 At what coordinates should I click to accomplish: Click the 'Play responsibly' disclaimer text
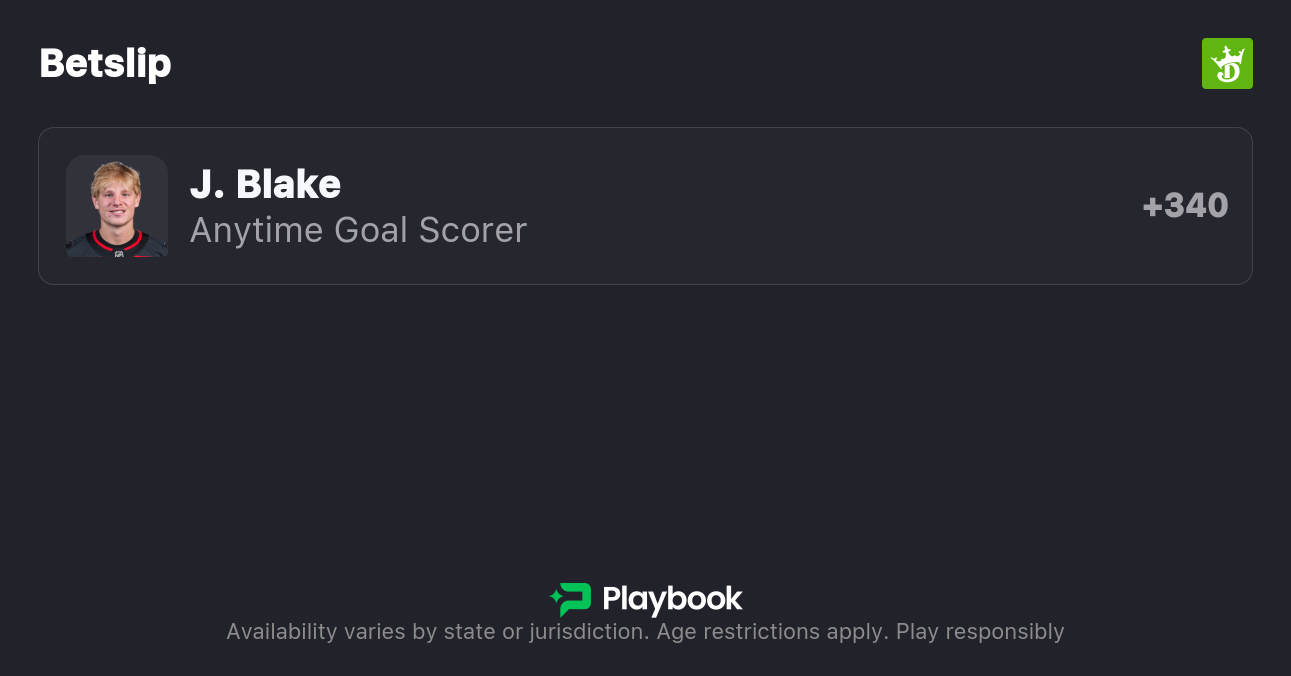(x=979, y=632)
